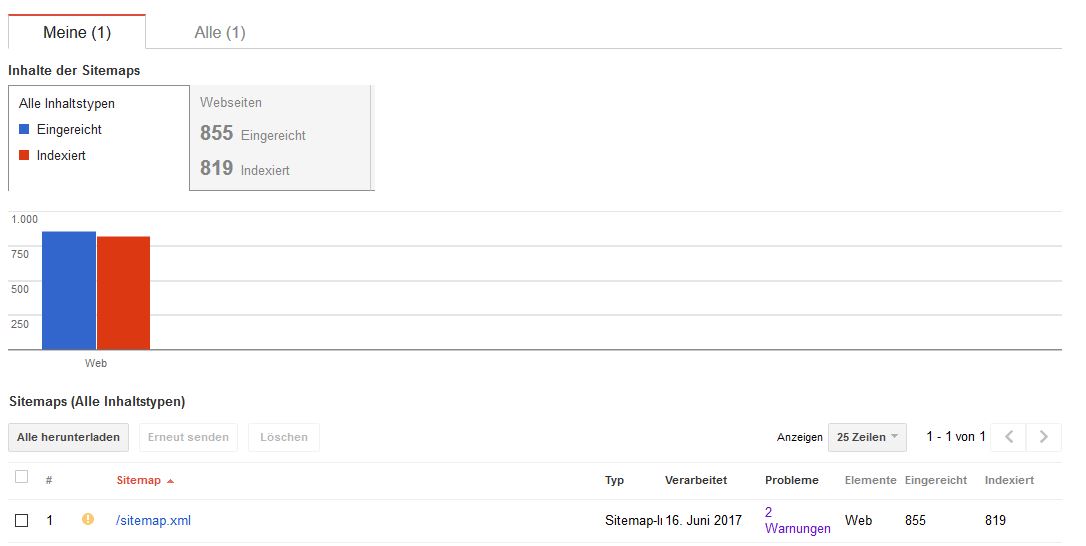Tick the checkbox for the /sitemap.xml row

pos(22,520)
